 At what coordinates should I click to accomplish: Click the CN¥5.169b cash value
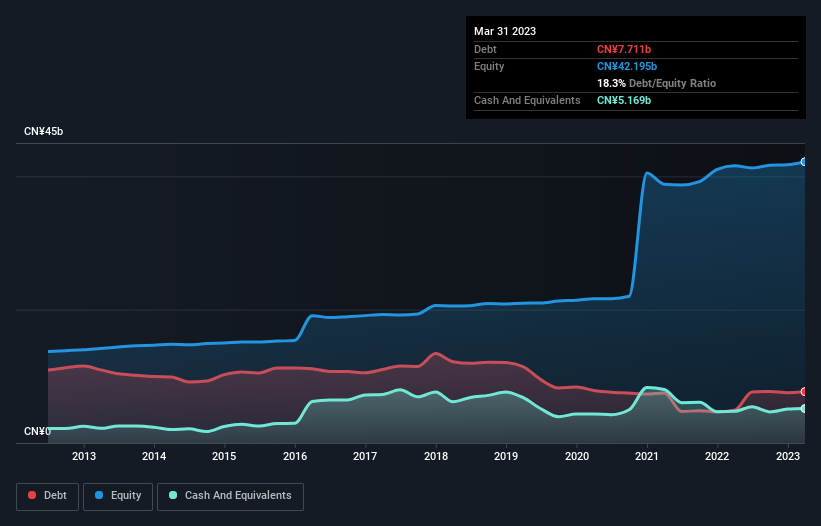tap(624, 100)
